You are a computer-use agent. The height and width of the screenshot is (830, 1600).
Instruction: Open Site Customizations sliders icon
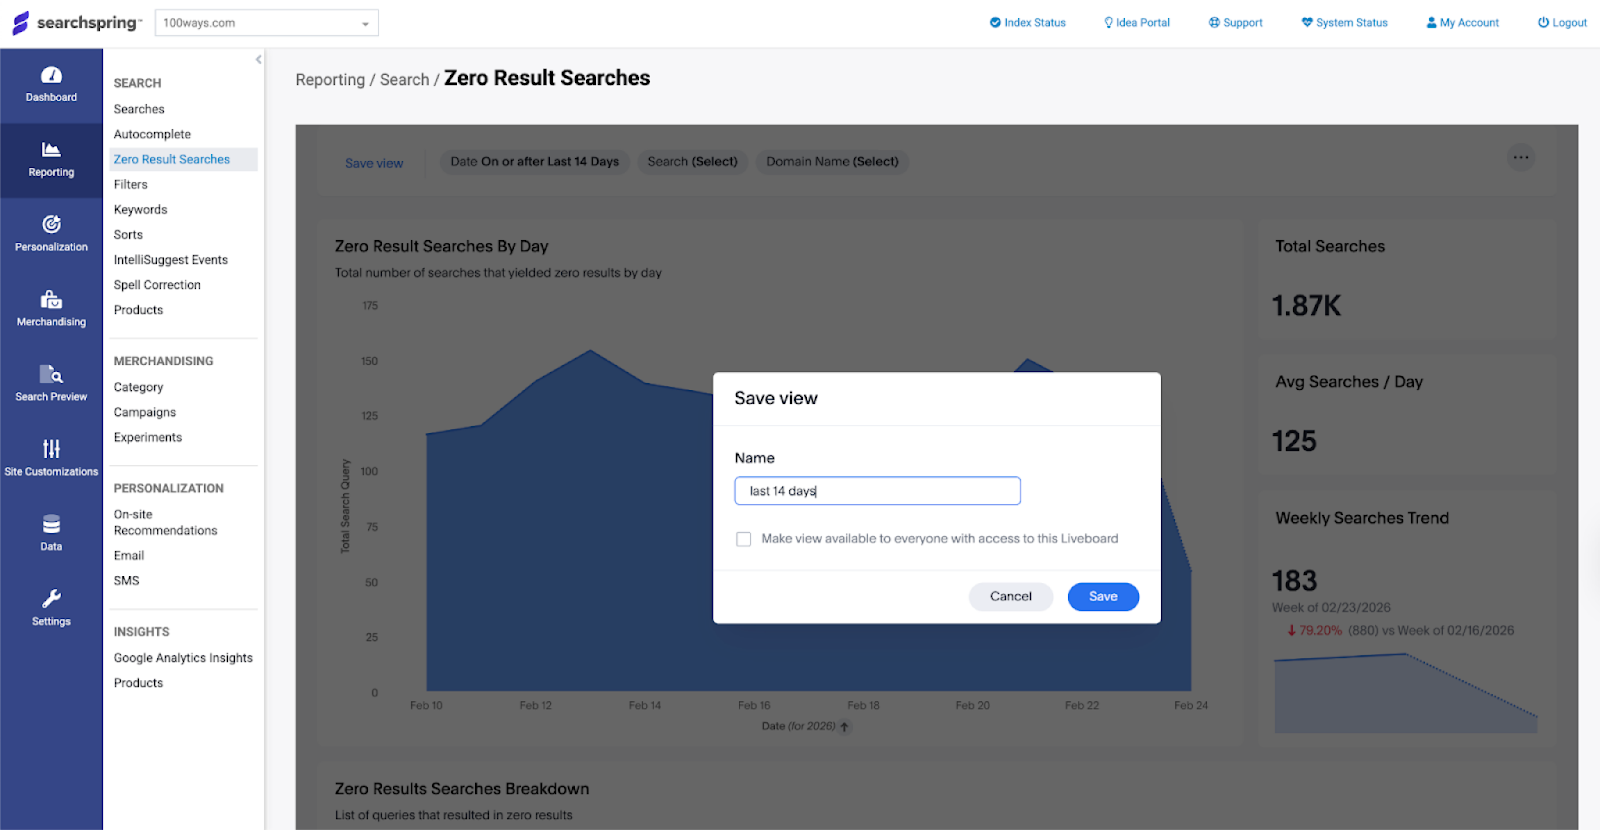click(51, 449)
